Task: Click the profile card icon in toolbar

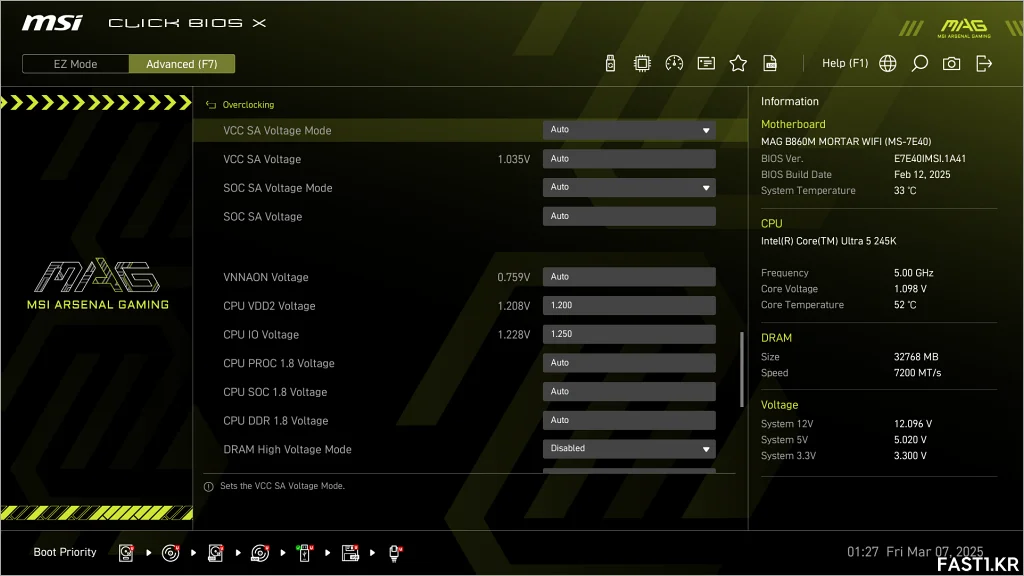Action: [x=706, y=63]
